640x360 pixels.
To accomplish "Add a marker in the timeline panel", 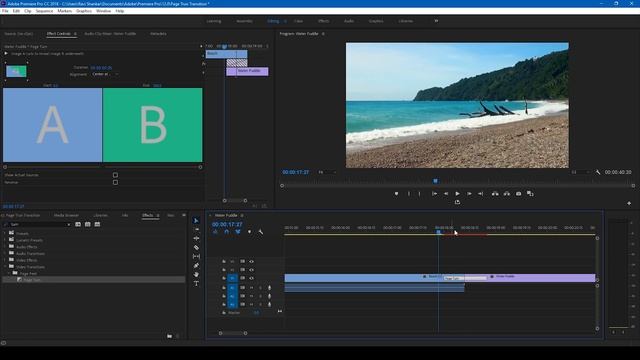I will (249, 232).
